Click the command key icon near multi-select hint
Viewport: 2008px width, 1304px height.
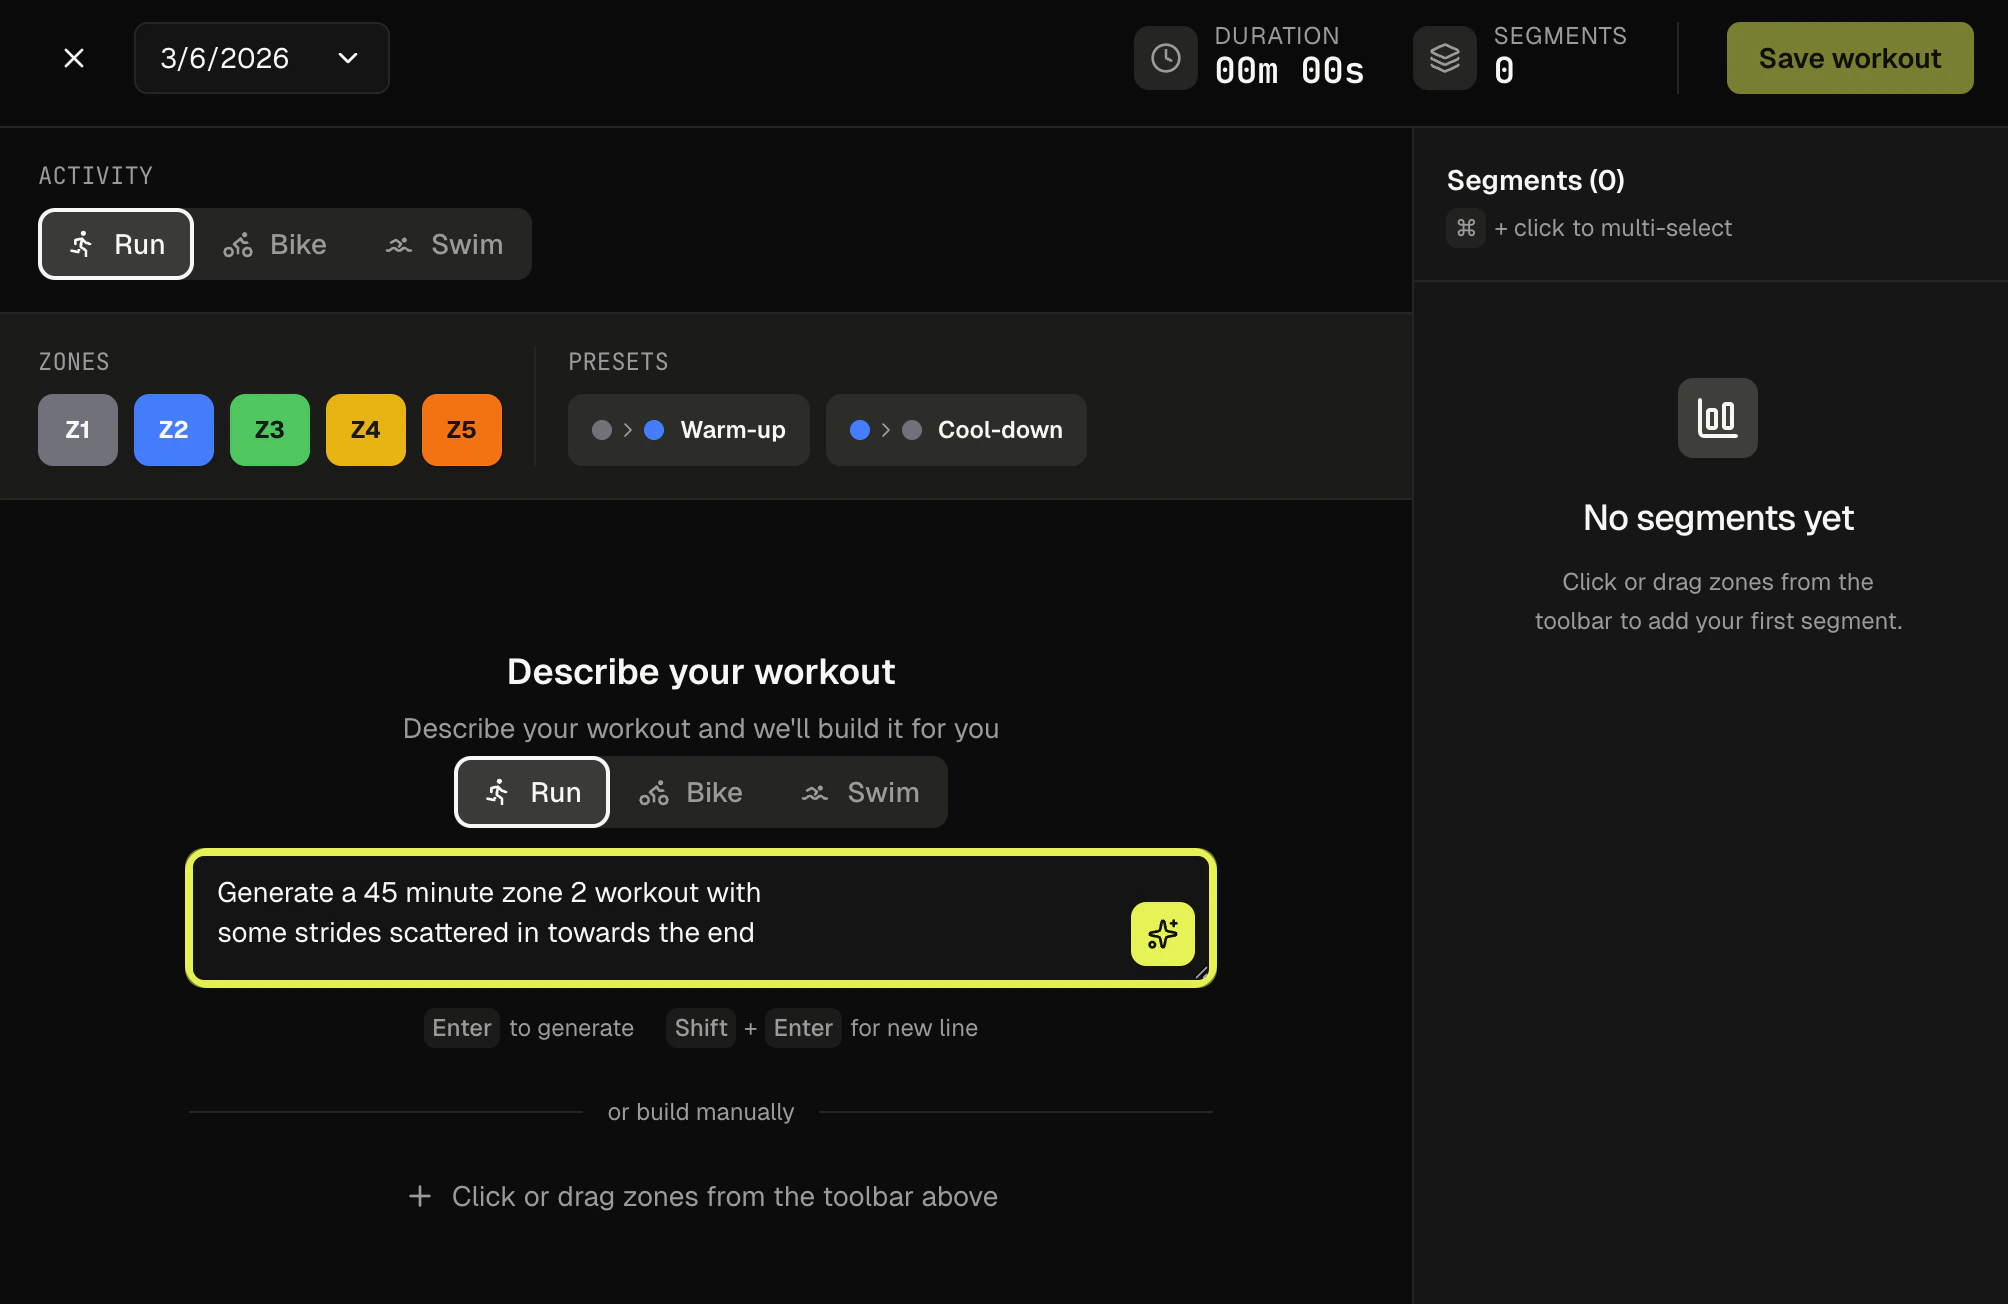pos(1466,228)
